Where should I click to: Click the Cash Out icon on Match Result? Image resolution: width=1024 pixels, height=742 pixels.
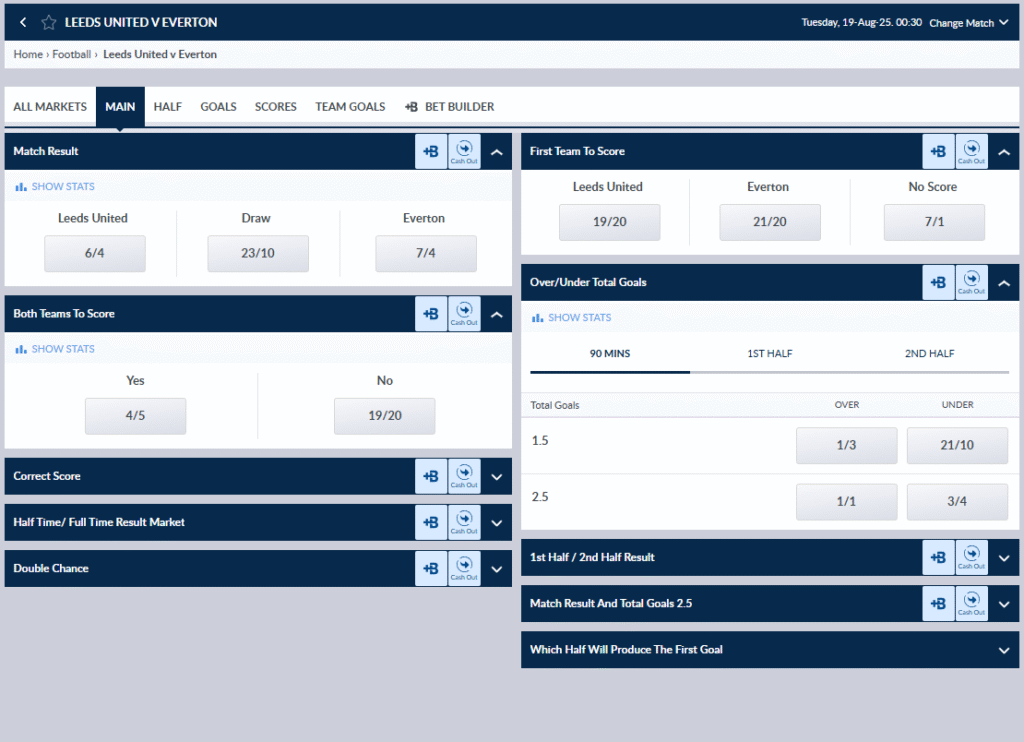(464, 151)
